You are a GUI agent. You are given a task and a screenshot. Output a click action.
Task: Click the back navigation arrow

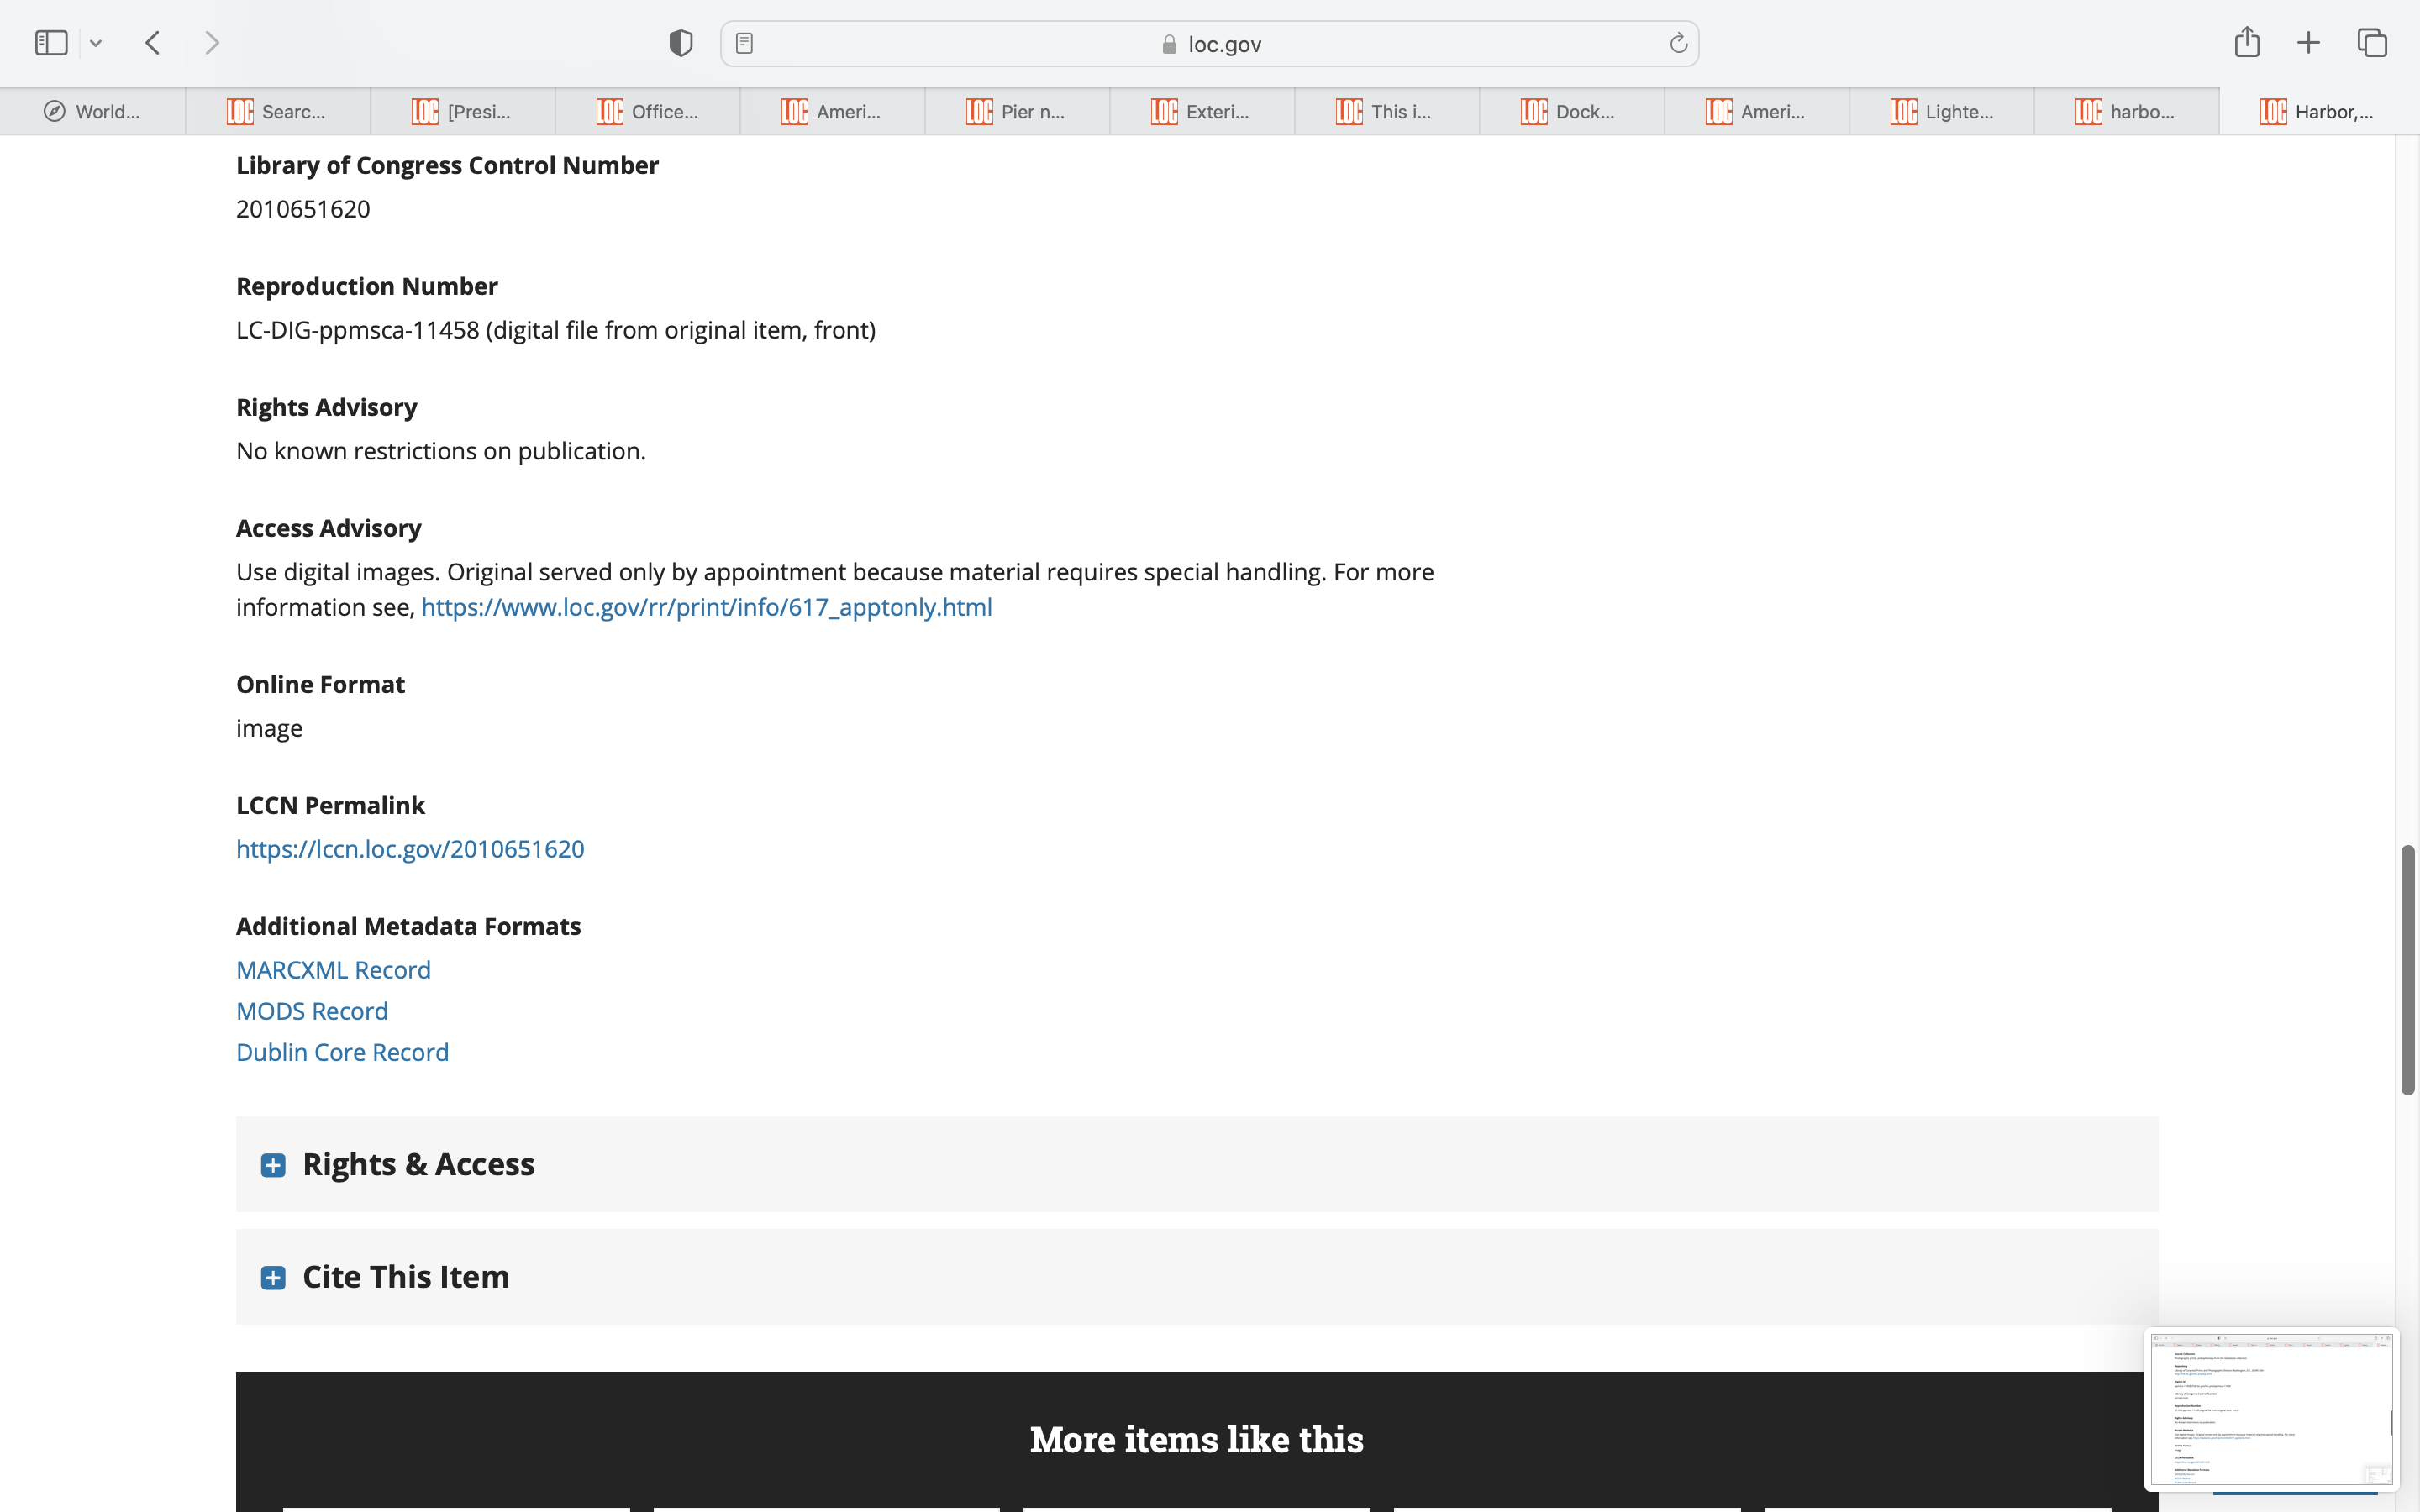point(153,43)
